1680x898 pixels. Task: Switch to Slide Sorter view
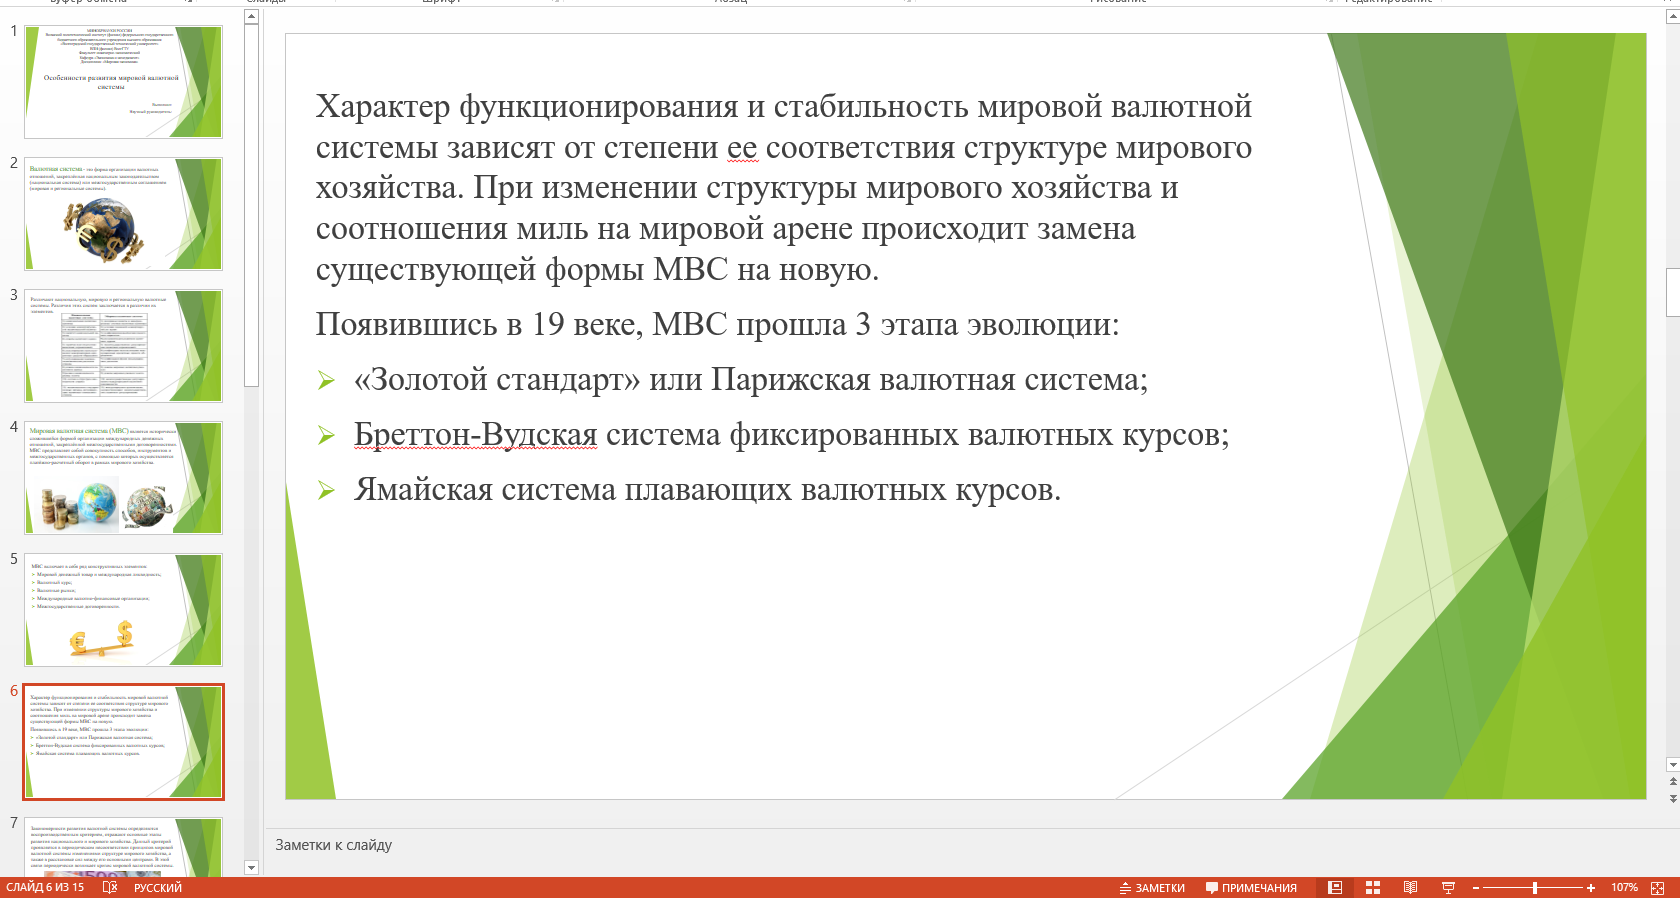pos(1373,887)
